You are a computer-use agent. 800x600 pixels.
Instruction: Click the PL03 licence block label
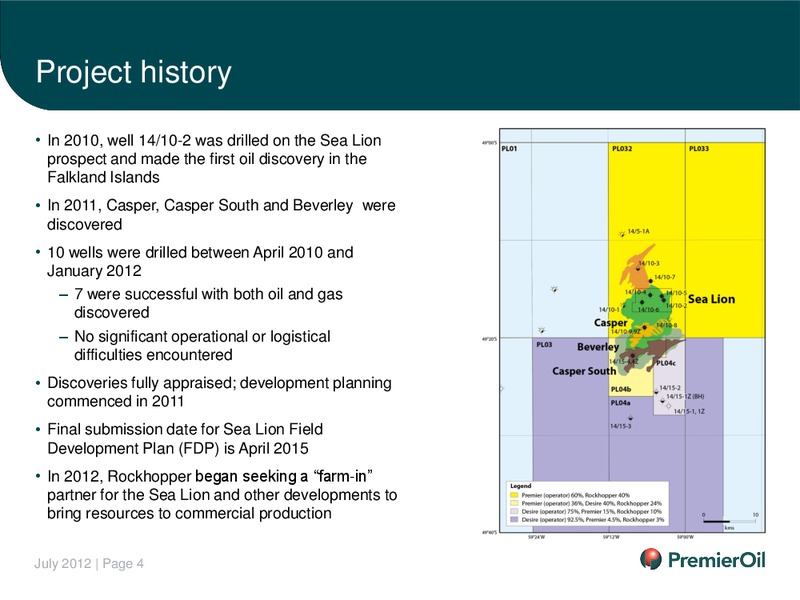coord(544,344)
